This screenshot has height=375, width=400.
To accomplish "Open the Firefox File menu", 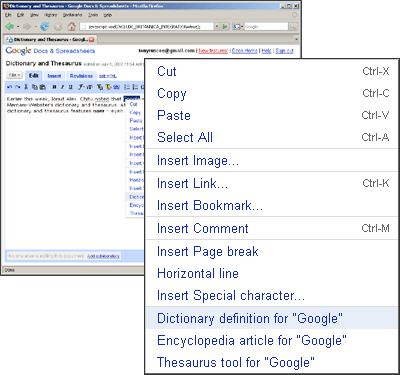I will point(8,15).
